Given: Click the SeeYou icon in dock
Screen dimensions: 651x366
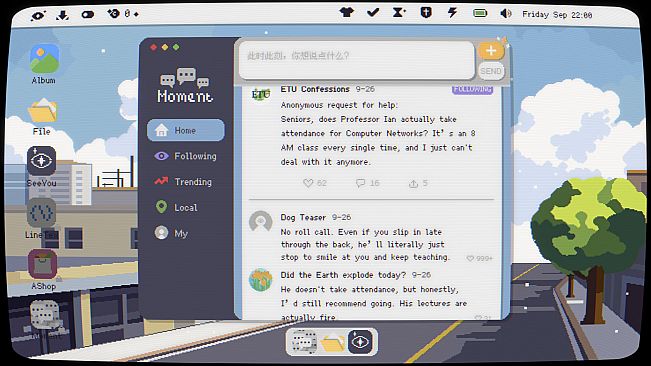Looking at the screenshot, I should click(x=360, y=342).
